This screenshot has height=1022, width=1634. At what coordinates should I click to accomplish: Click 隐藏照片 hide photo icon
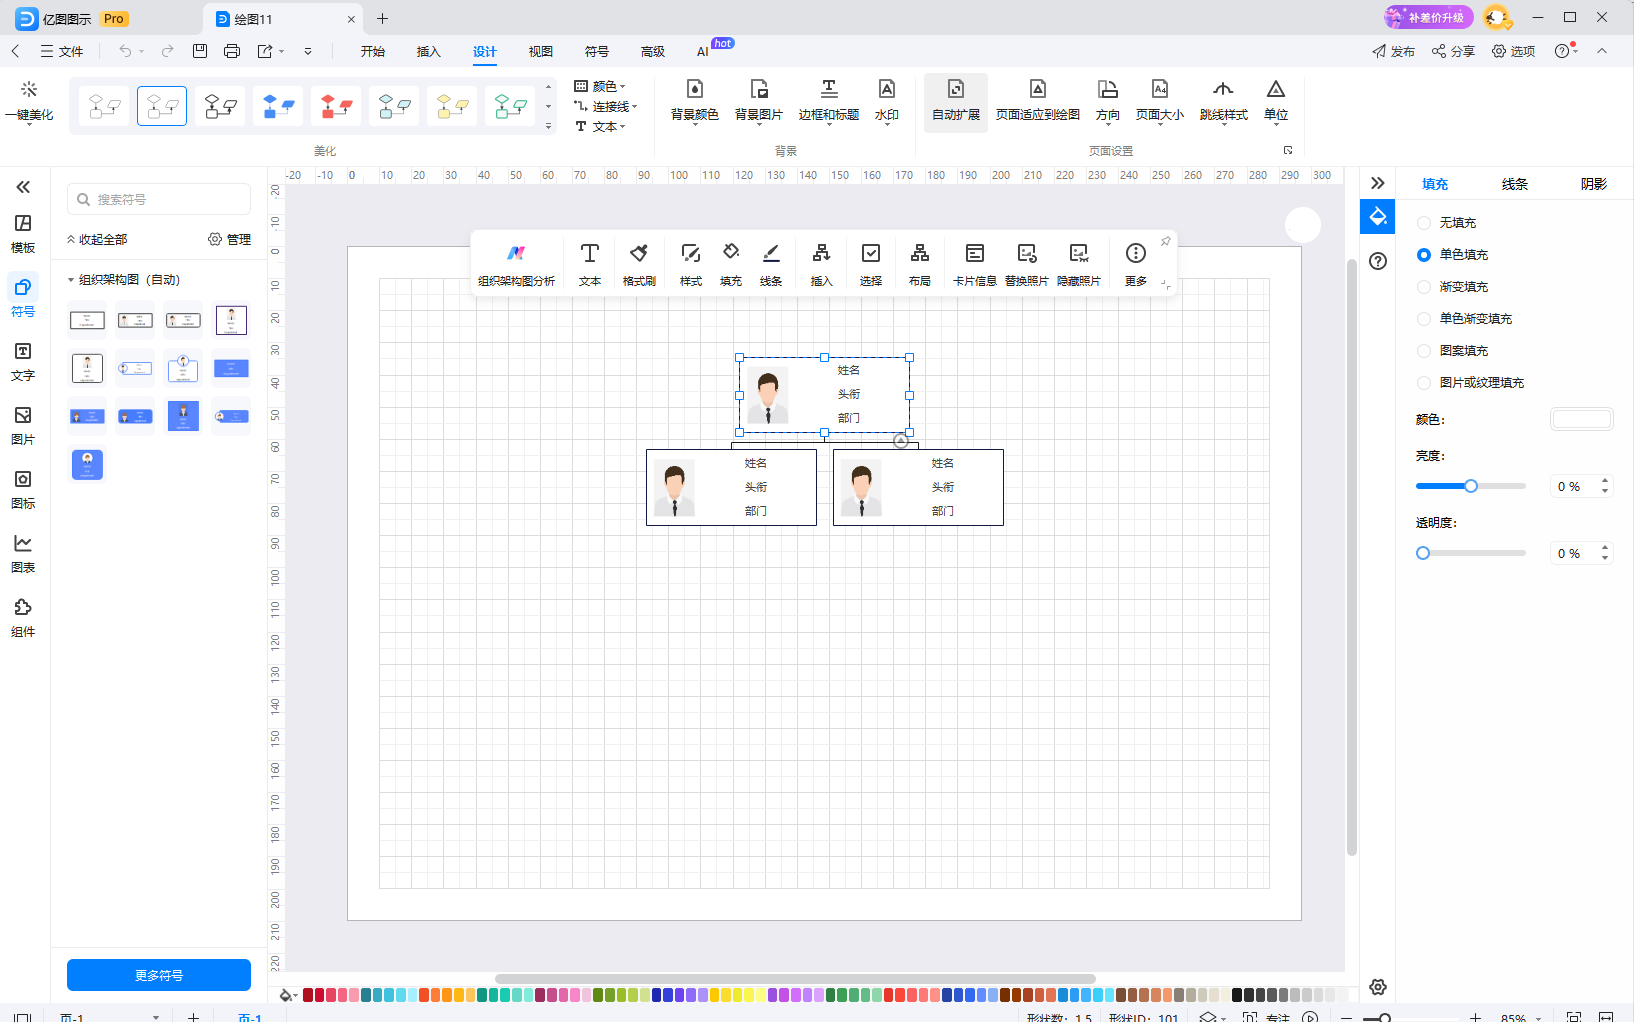[x=1079, y=265]
